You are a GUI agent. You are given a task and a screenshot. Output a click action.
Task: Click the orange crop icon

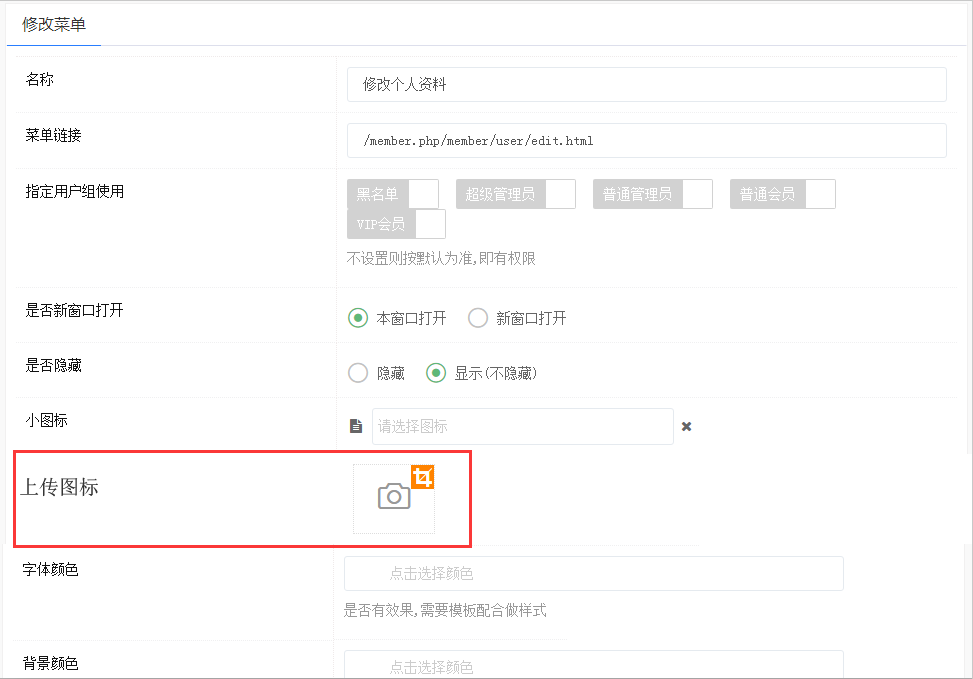[423, 477]
